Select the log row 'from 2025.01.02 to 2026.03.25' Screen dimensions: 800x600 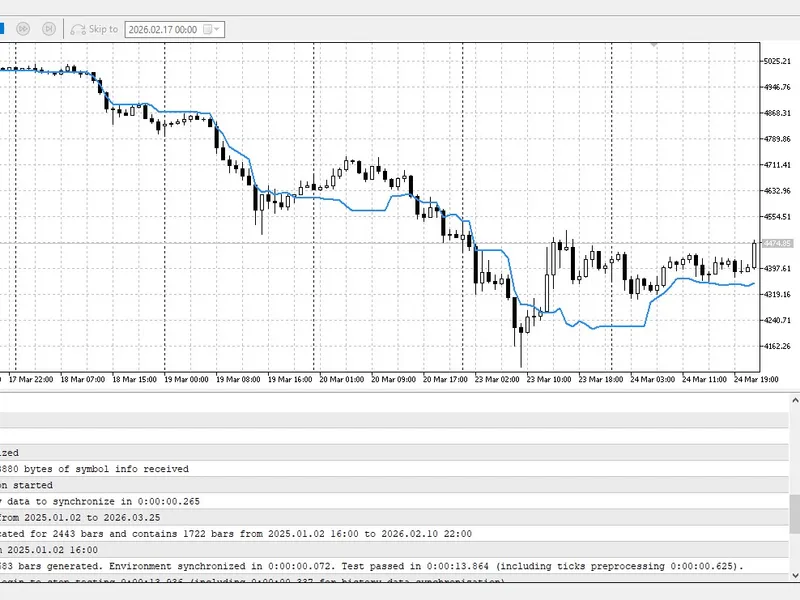(x=394, y=518)
